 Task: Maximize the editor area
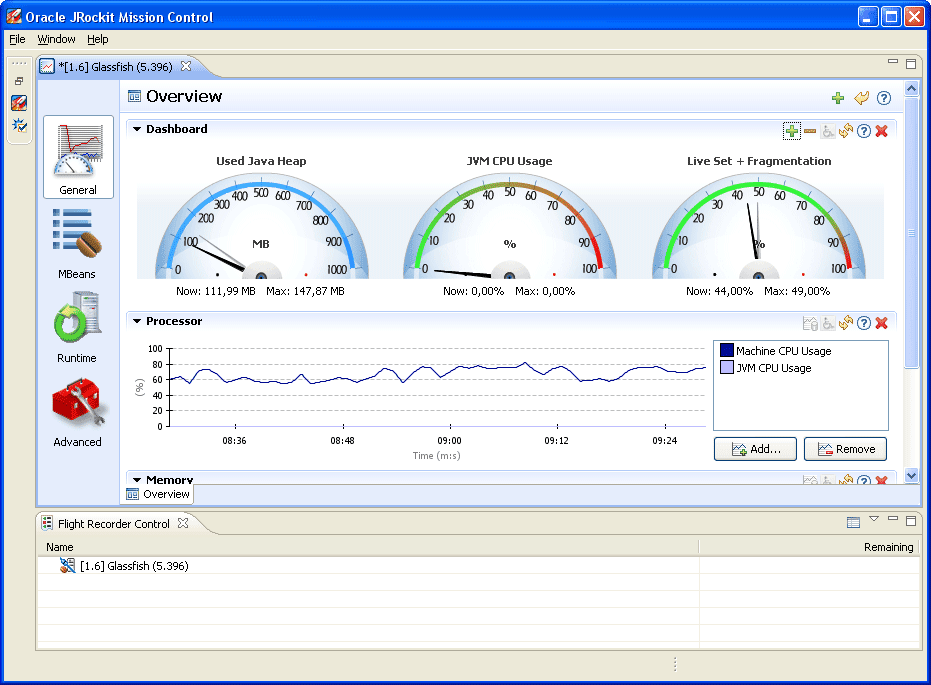pos(911,64)
